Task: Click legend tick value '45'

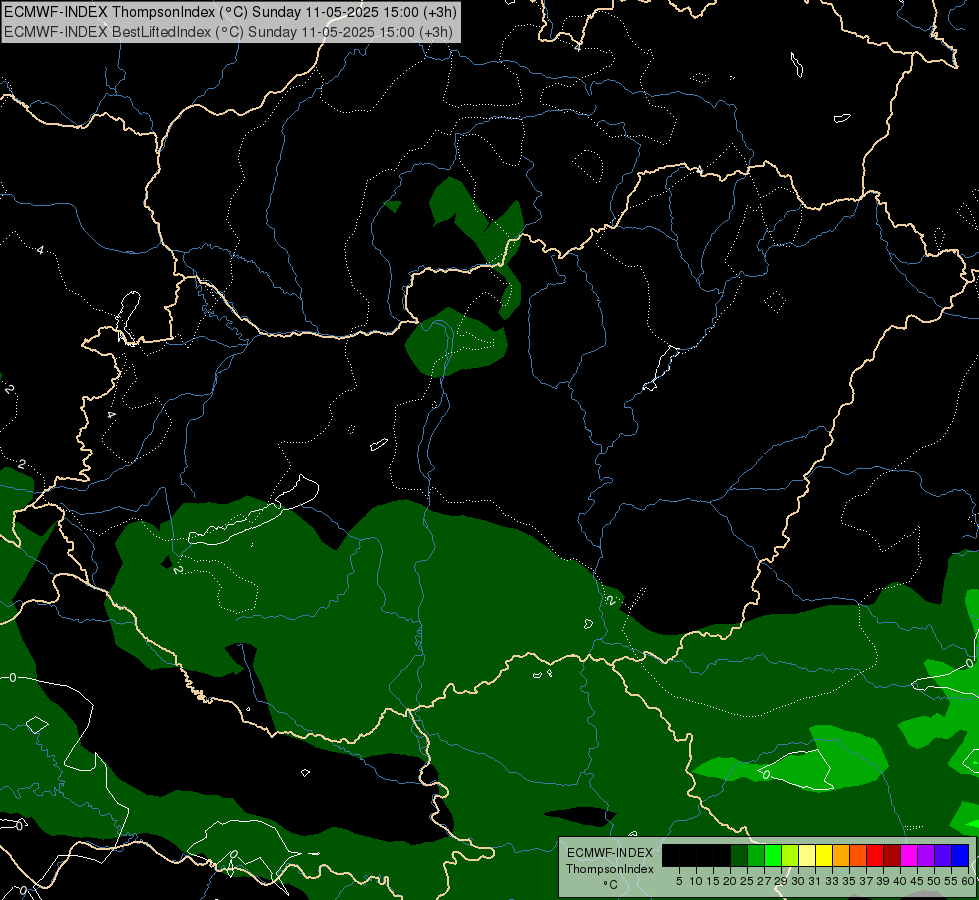Action: click(x=917, y=881)
